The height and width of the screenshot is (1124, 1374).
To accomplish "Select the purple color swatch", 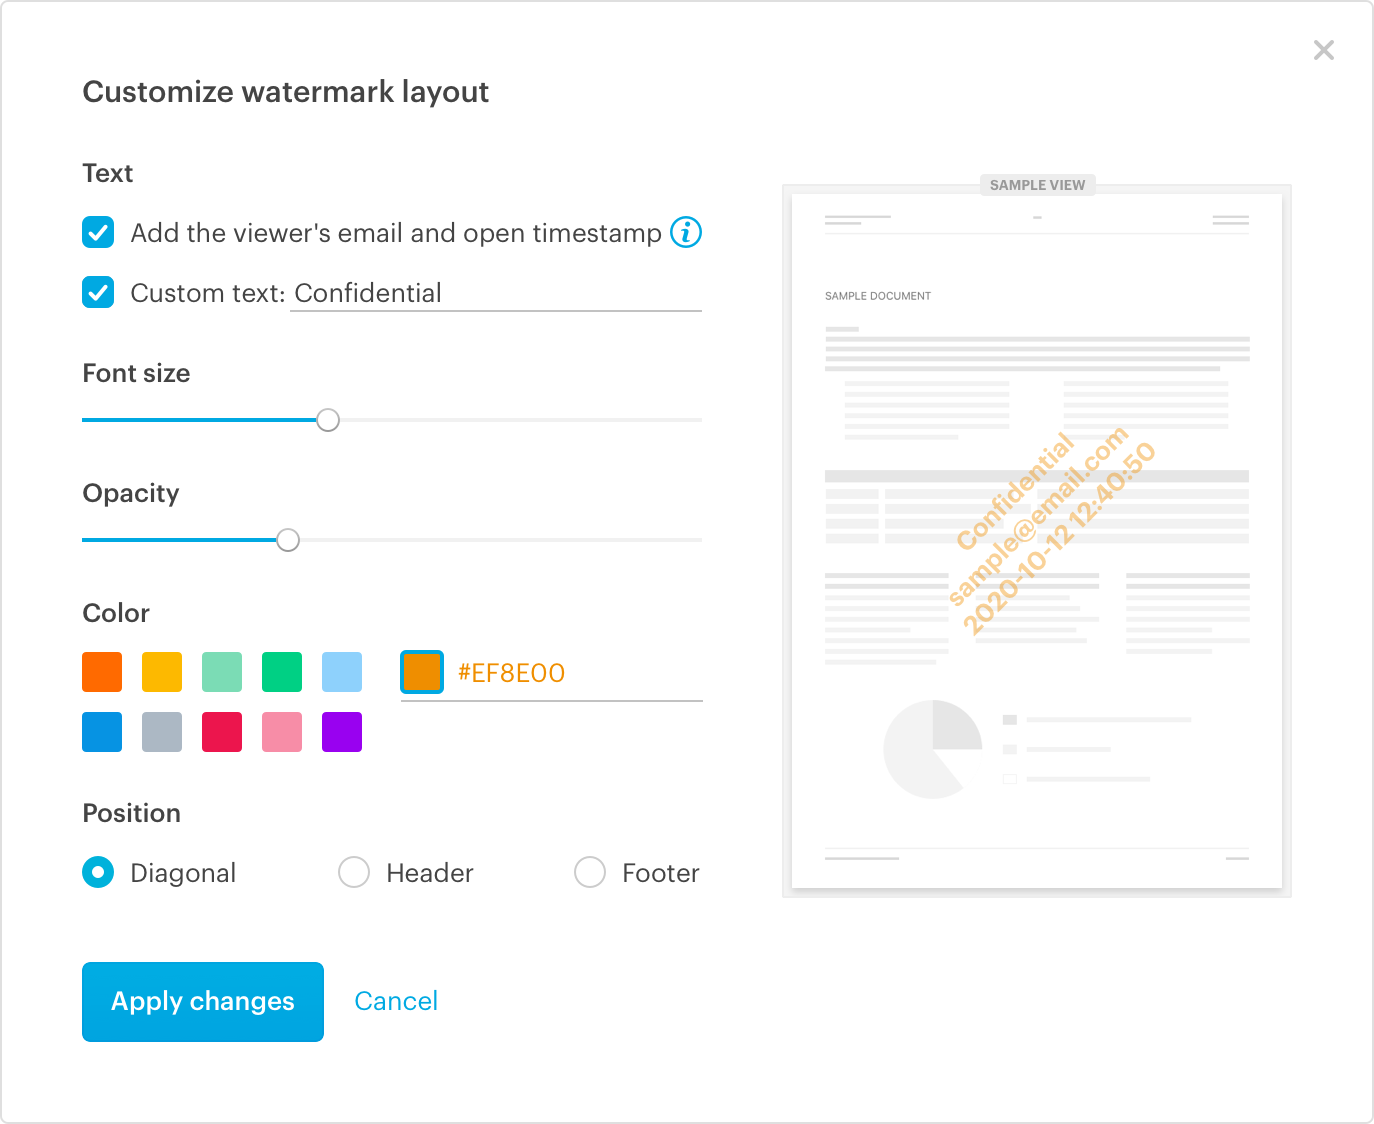I will 341,731.
